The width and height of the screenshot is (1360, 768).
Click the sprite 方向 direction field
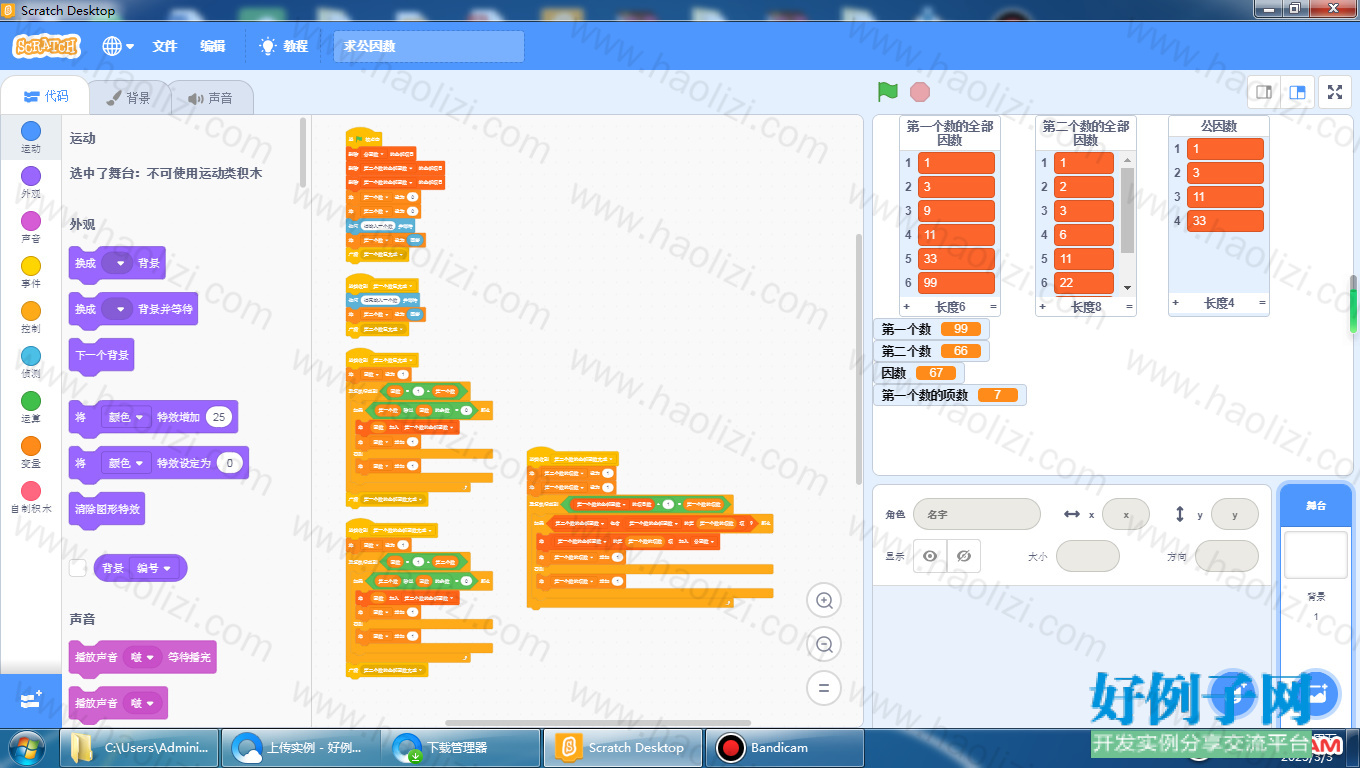tap(1226, 556)
